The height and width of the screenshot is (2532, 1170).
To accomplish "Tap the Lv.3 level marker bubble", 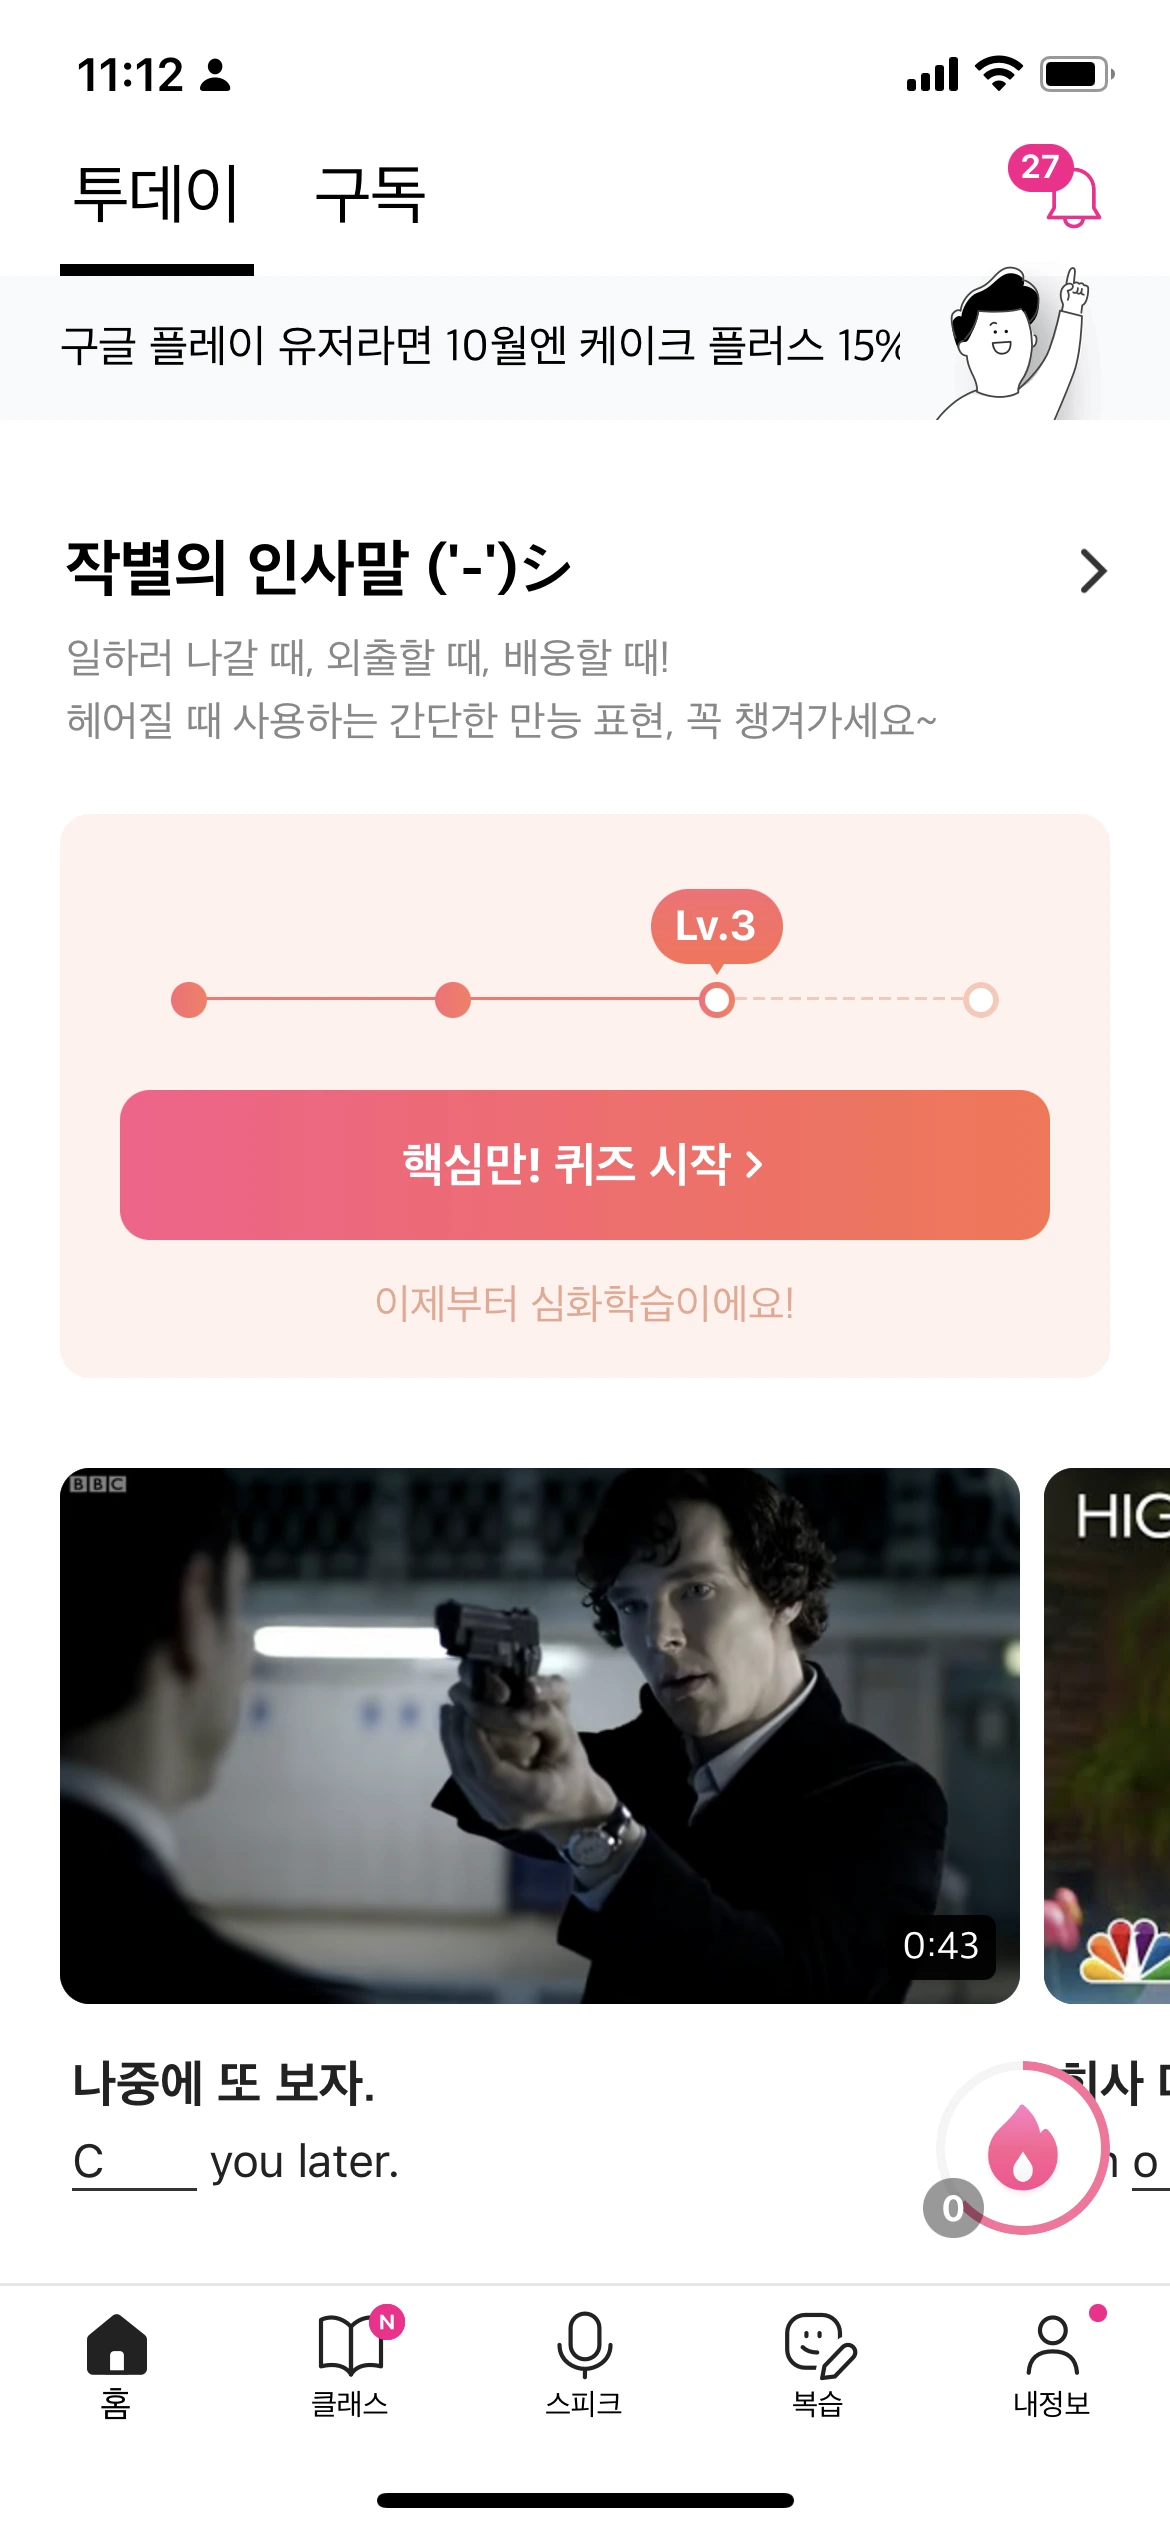I will [x=716, y=927].
